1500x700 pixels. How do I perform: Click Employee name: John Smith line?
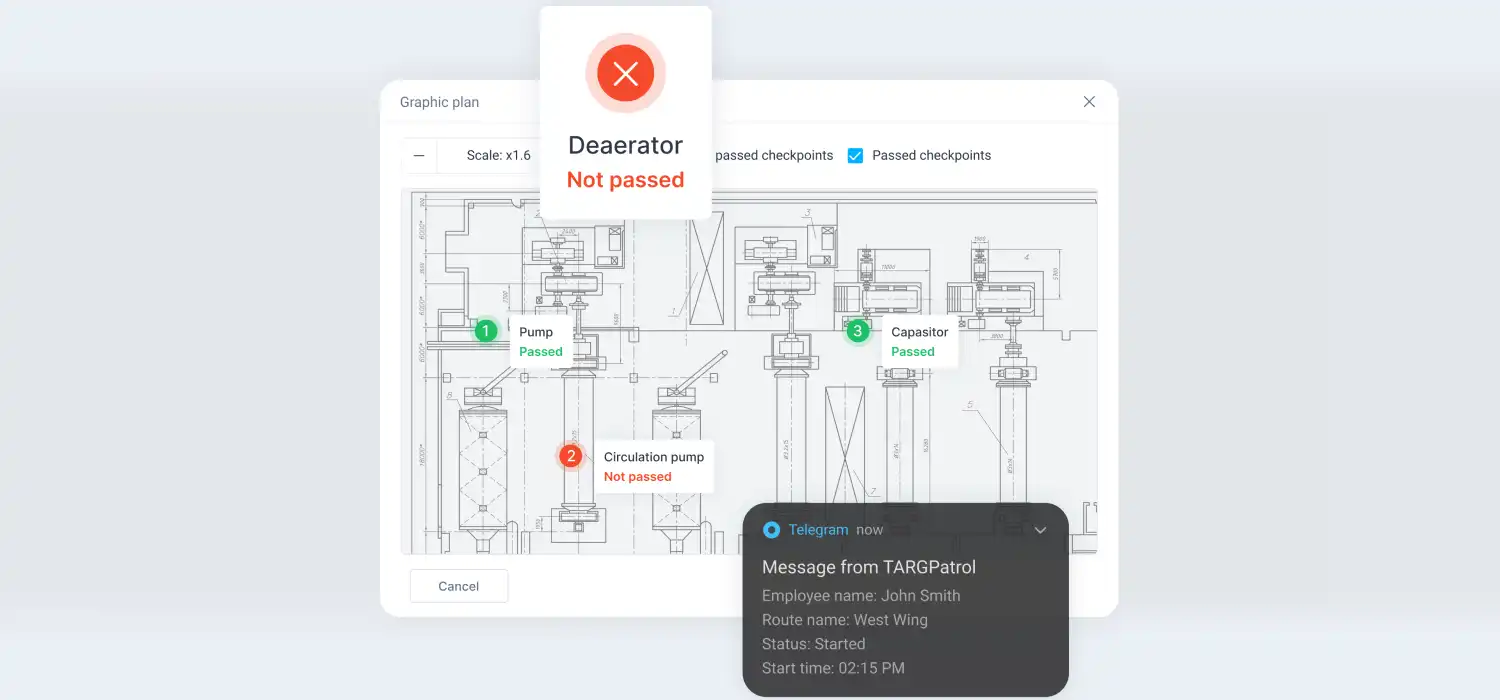tap(861, 596)
